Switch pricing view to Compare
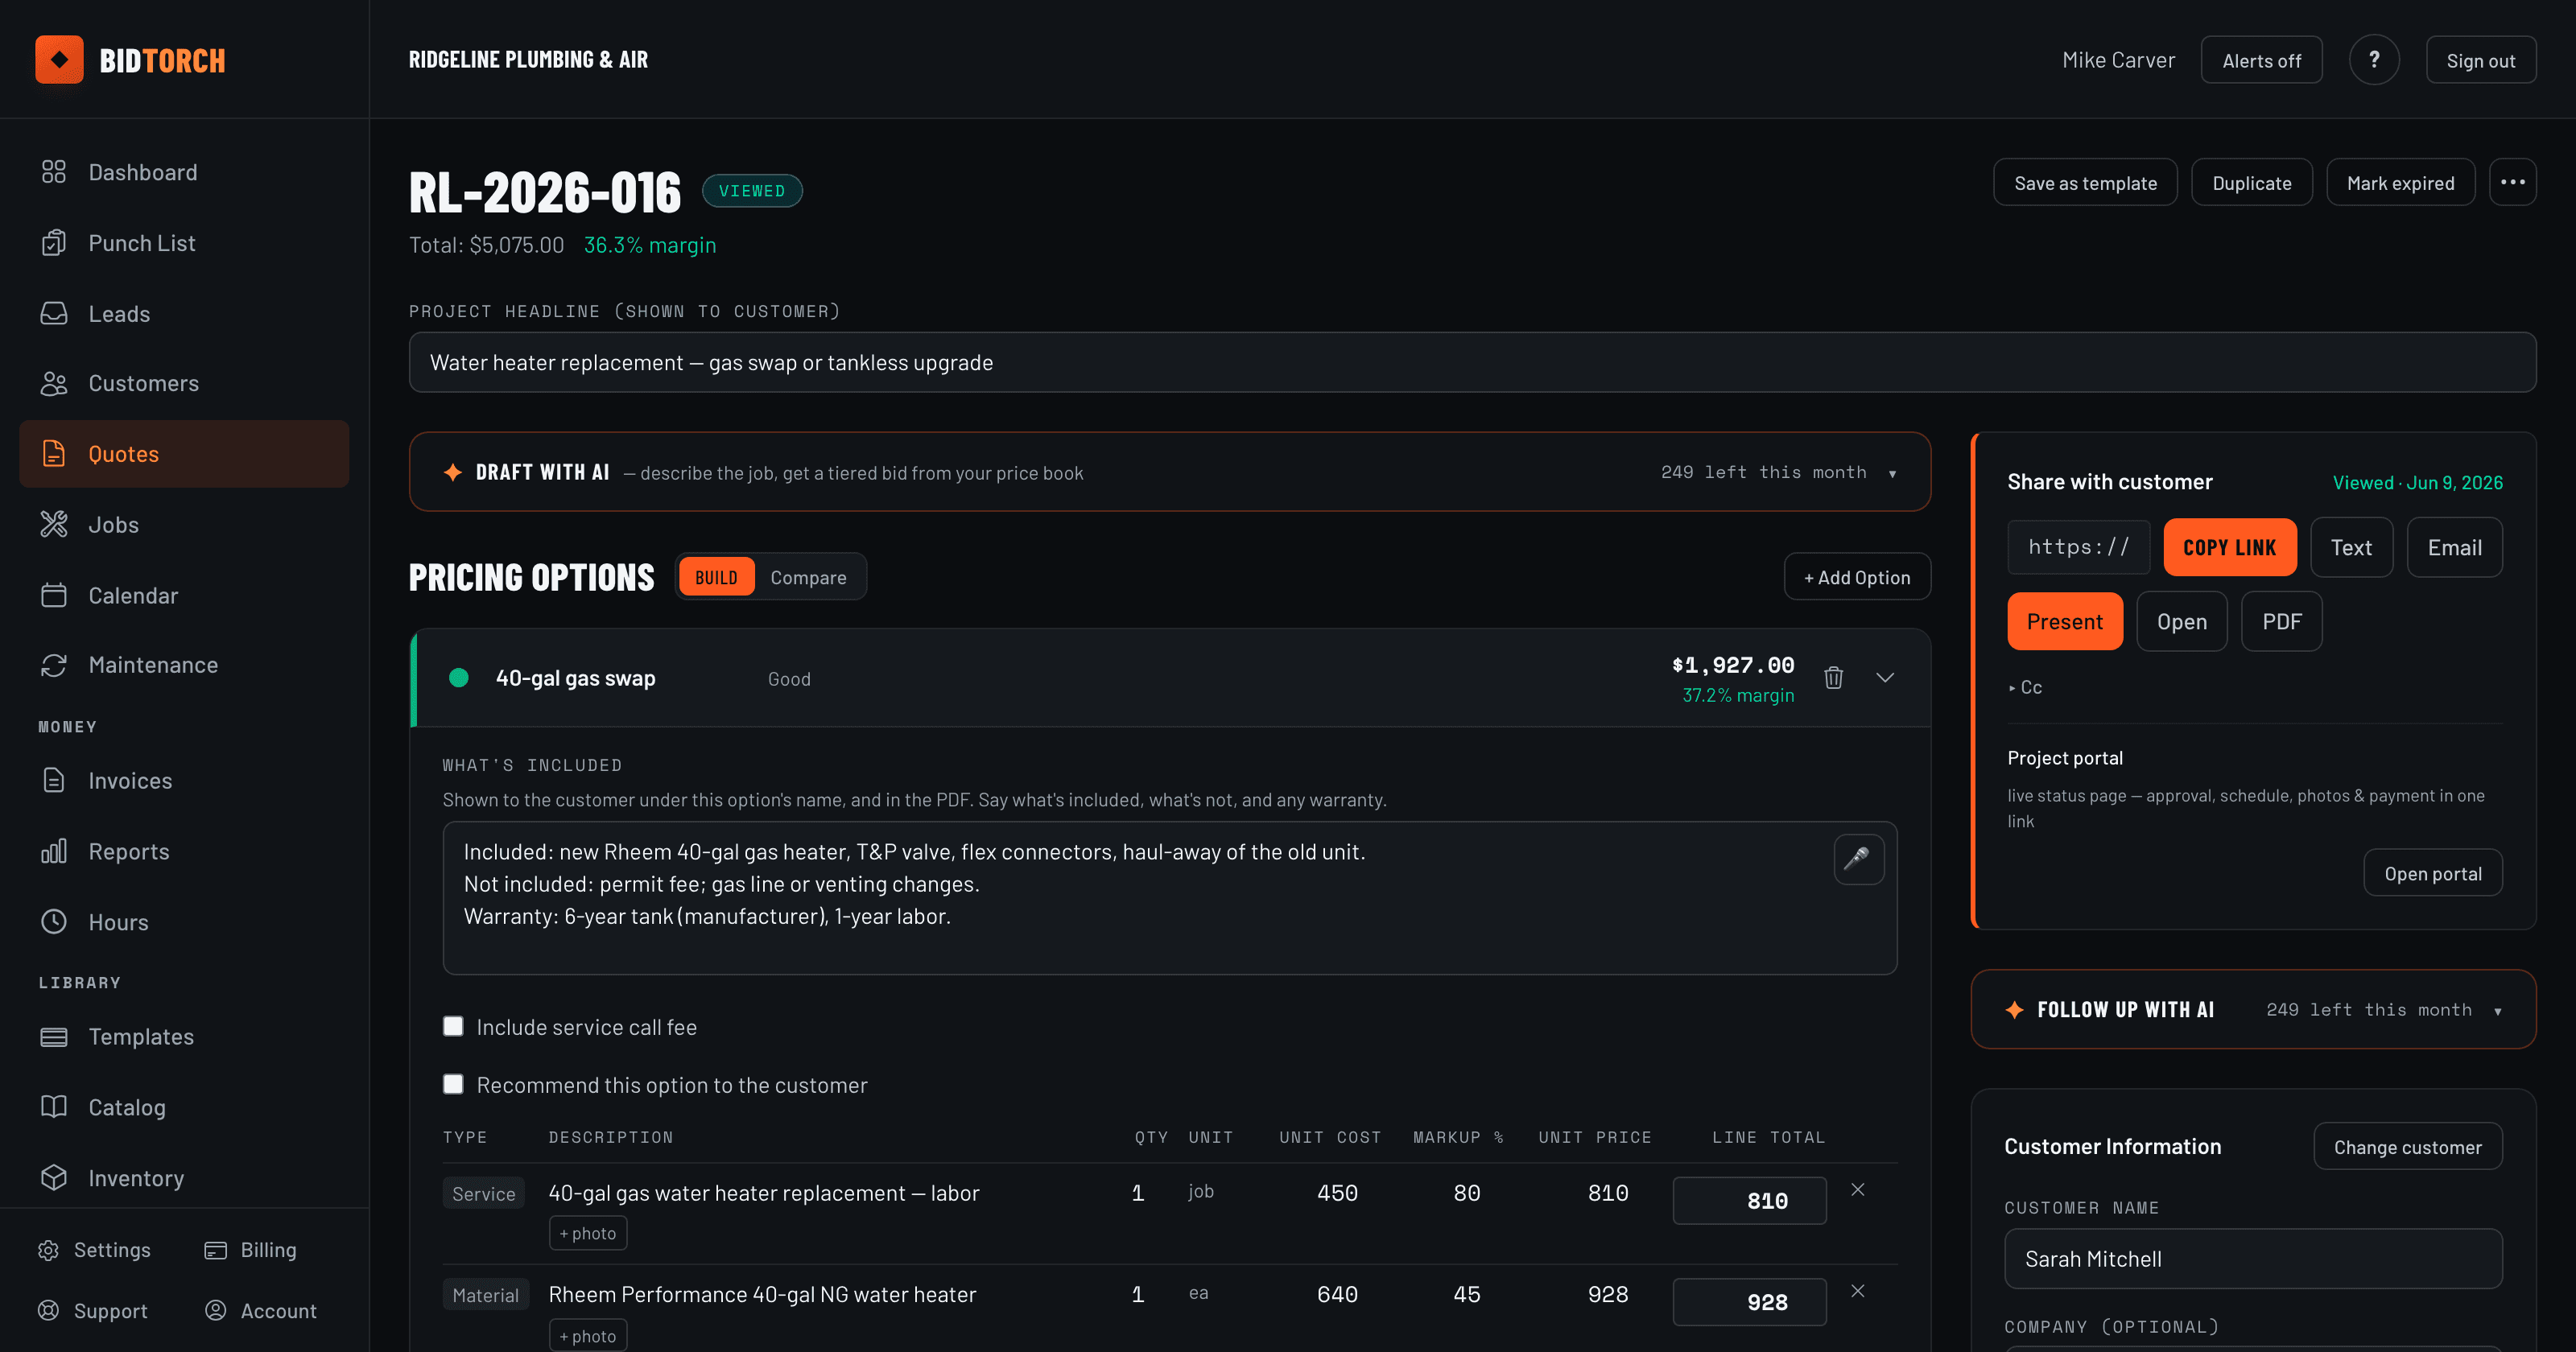The height and width of the screenshot is (1352, 2576). (x=808, y=577)
